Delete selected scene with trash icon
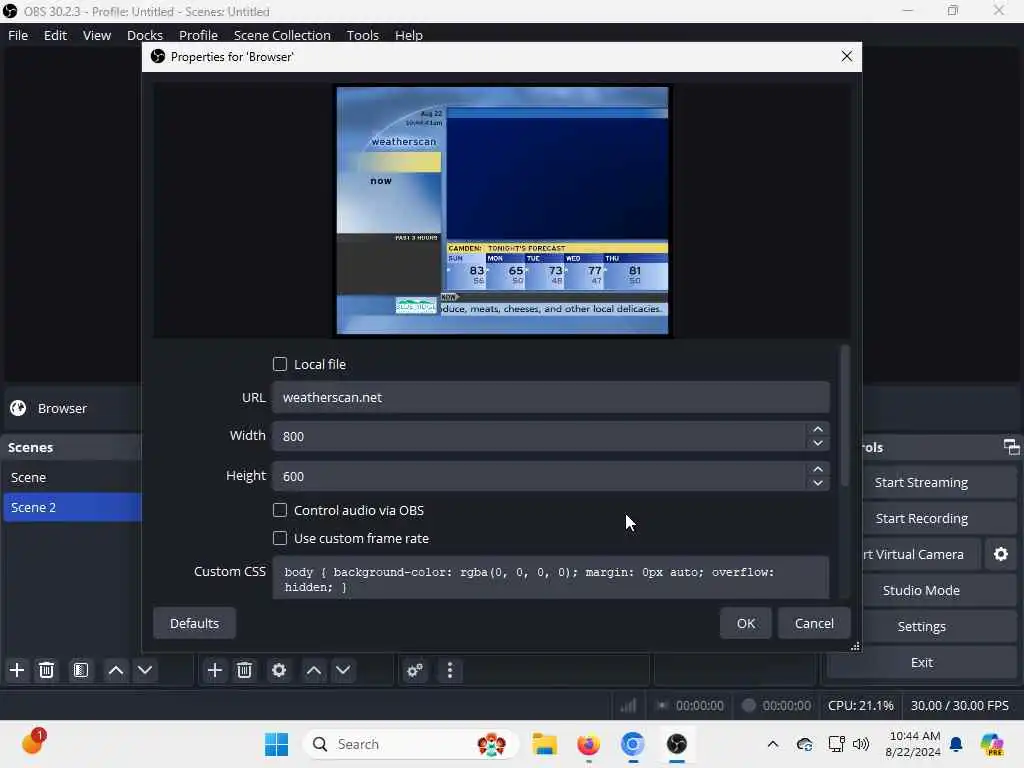Viewport: 1024px width, 768px height. (x=46, y=670)
